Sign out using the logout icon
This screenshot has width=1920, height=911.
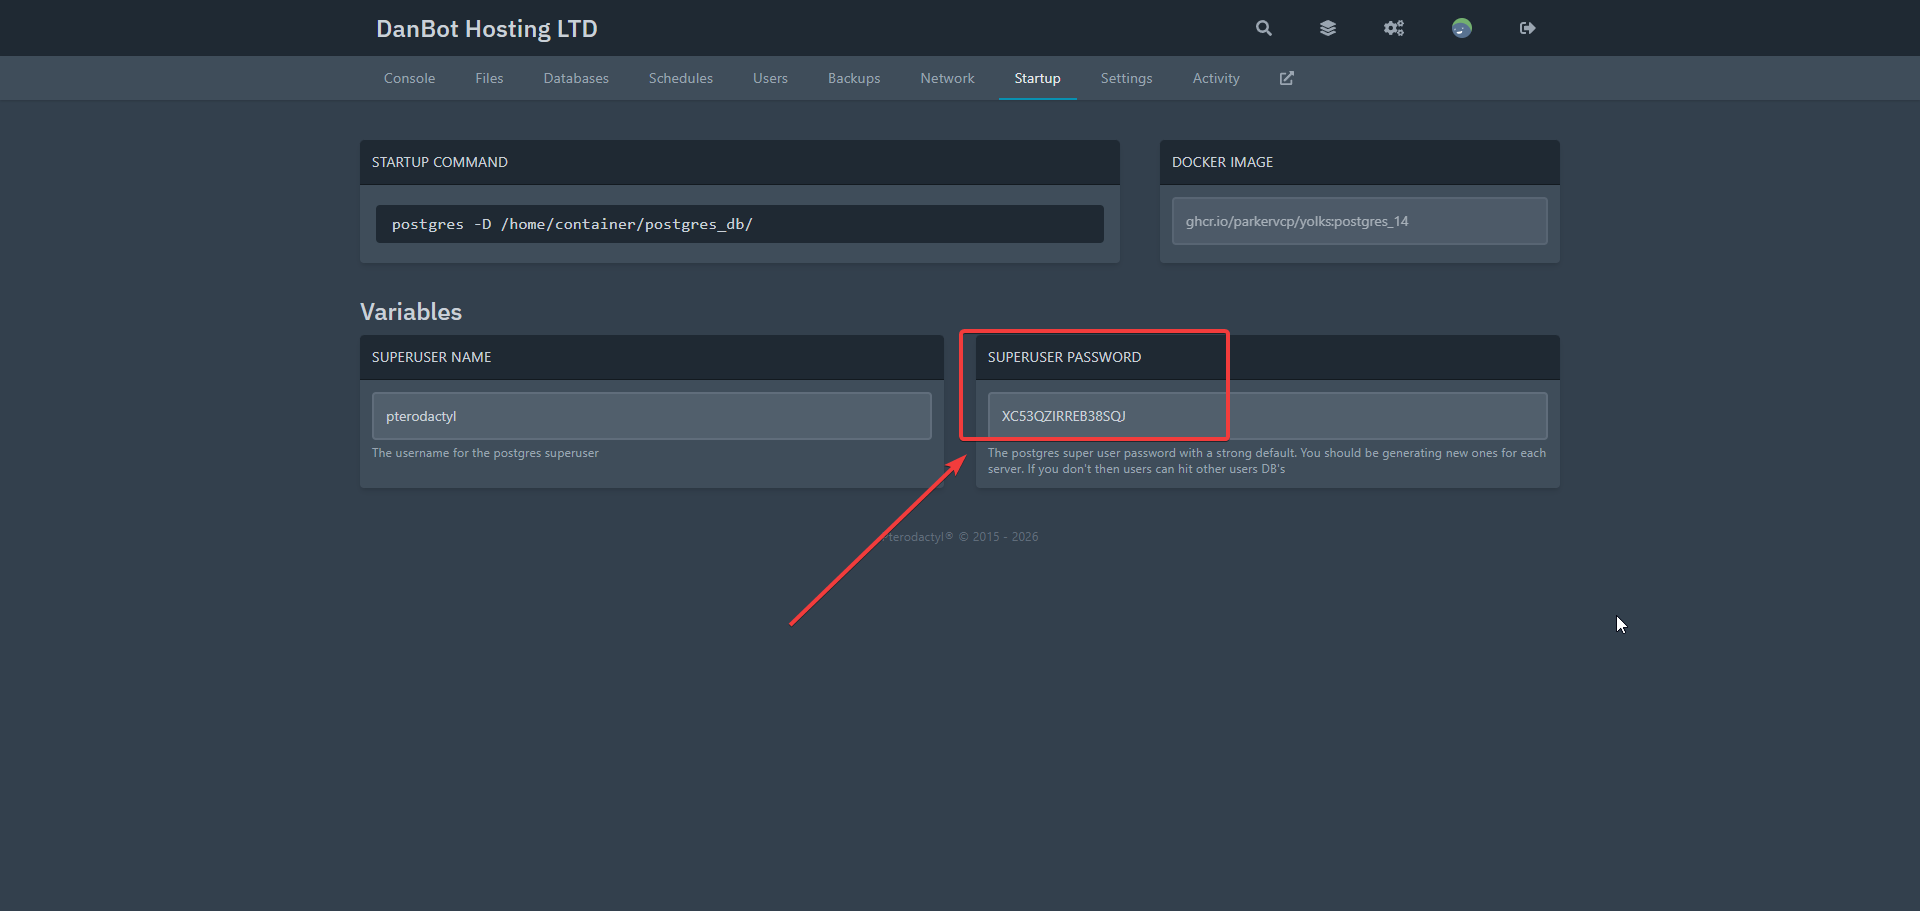point(1527,28)
